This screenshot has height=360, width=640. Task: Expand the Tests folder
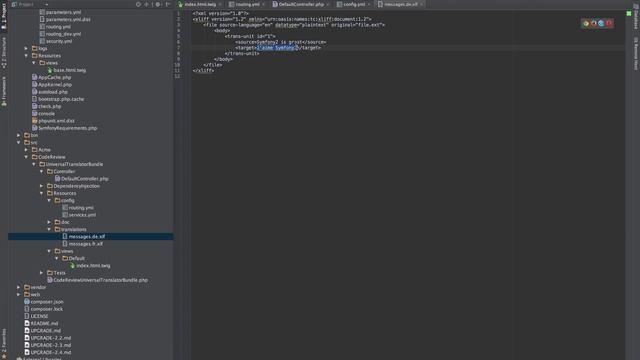coord(42,273)
